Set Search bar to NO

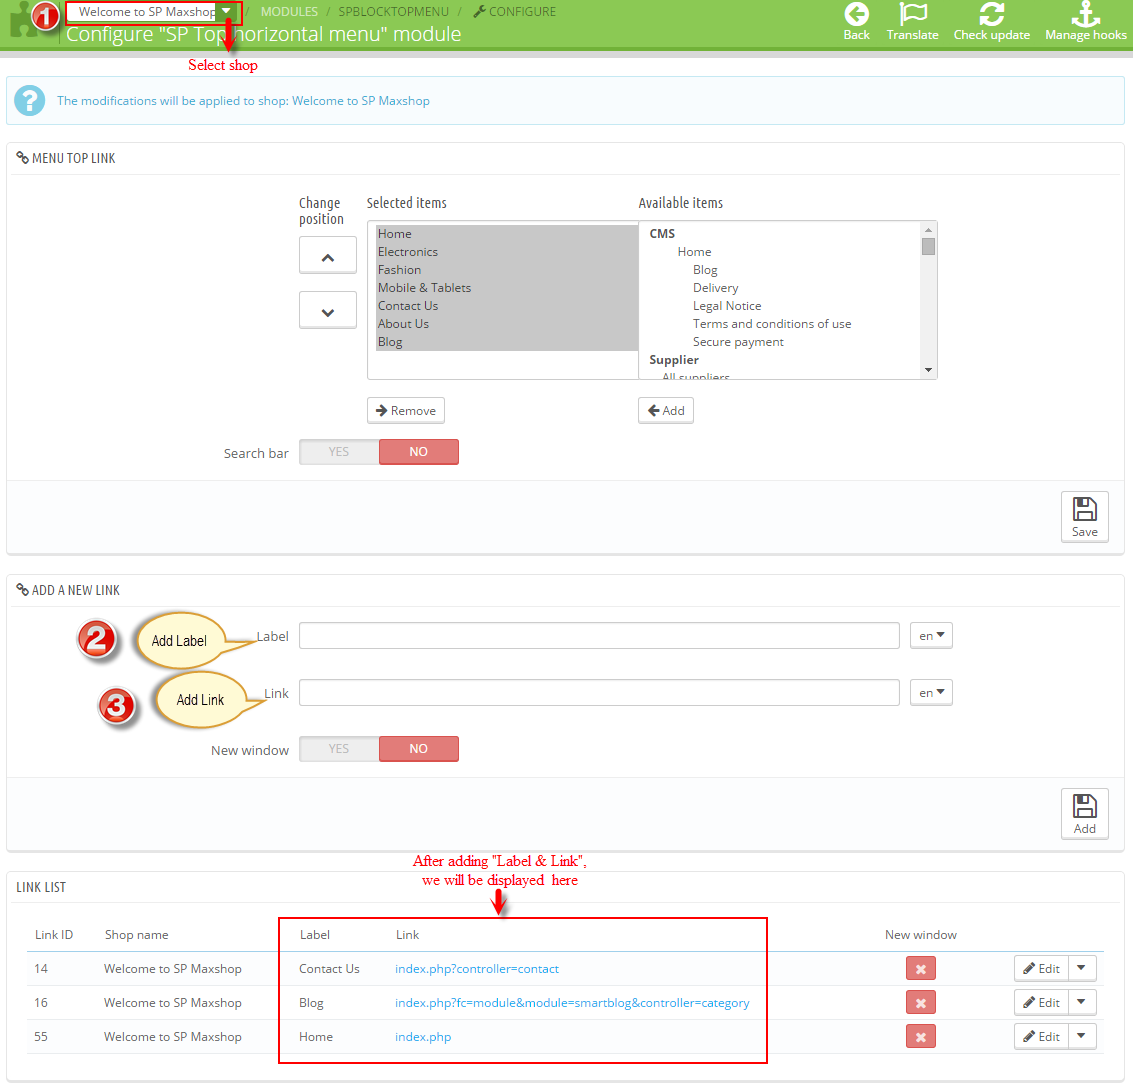[x=418, y=452]
